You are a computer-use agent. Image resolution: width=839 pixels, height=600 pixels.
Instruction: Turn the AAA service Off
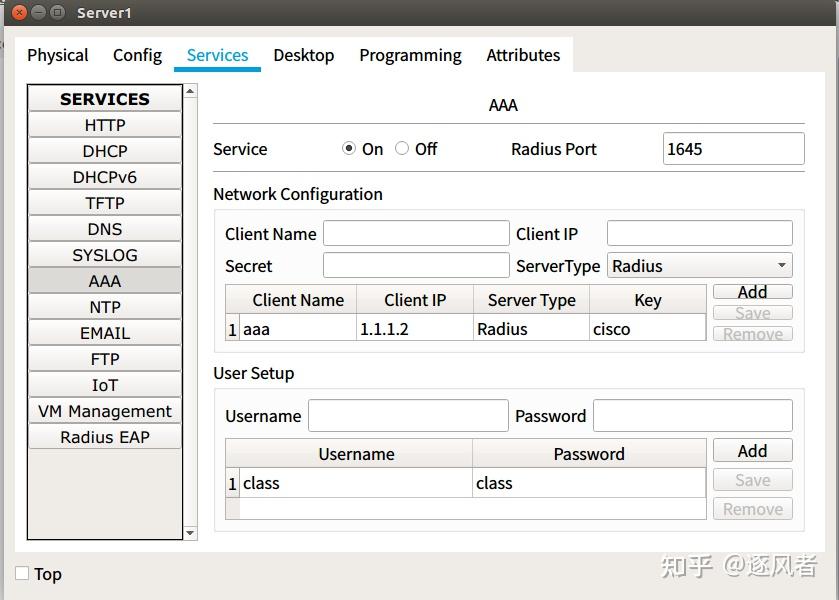tap(402, 148)
